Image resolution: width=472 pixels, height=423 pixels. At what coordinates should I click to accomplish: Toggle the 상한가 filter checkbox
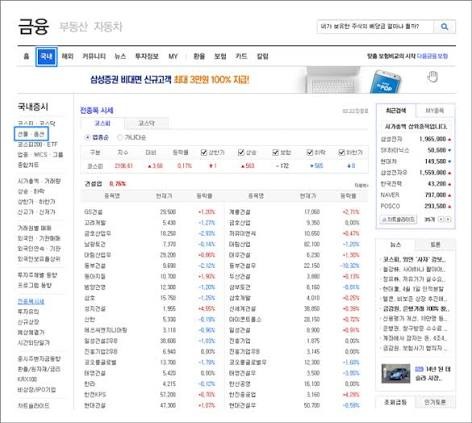(204, 152)
